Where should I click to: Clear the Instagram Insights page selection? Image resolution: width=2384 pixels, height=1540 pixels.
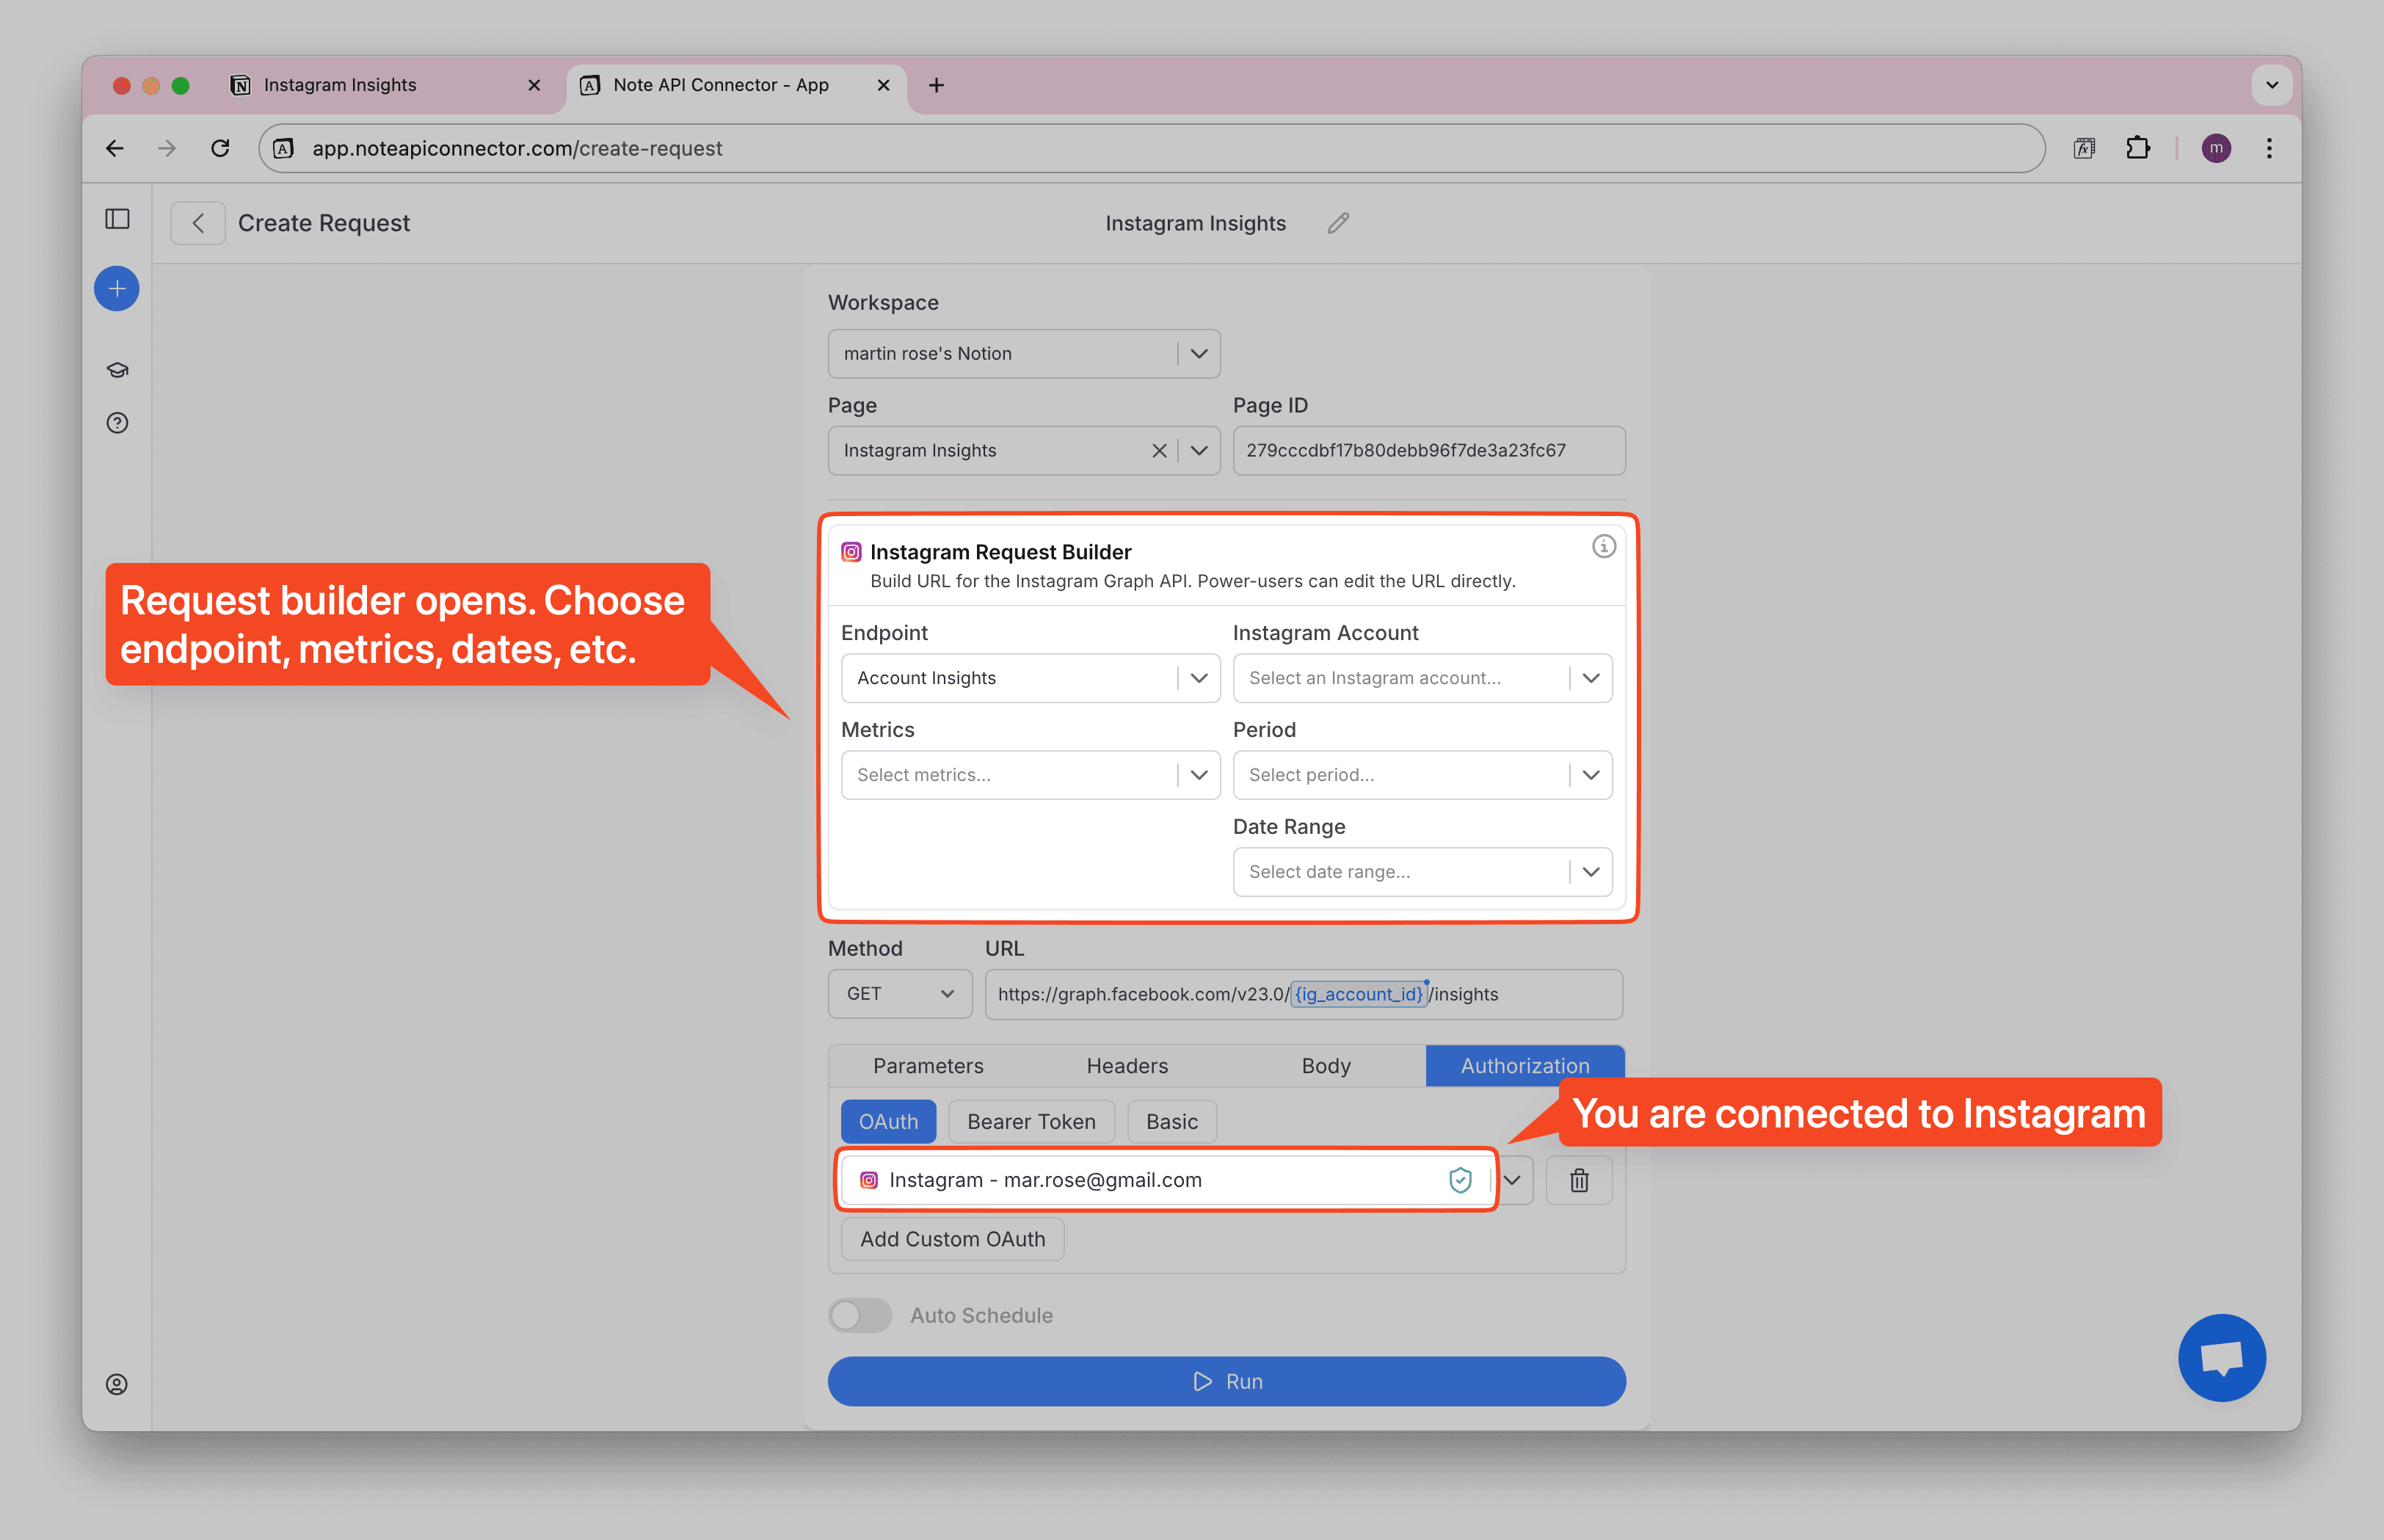(1159, 451)
